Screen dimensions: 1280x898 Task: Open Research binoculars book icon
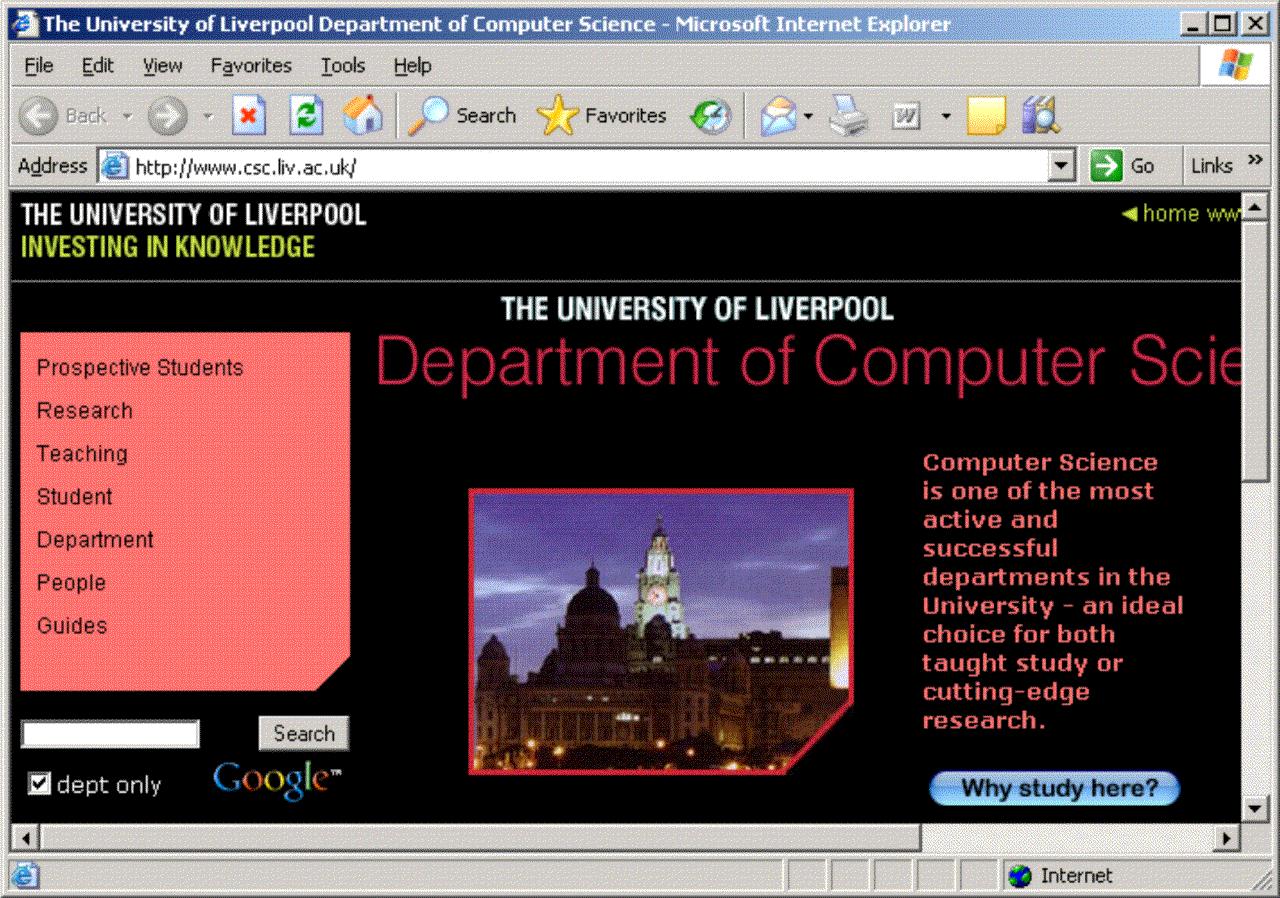pos(1040,116)
